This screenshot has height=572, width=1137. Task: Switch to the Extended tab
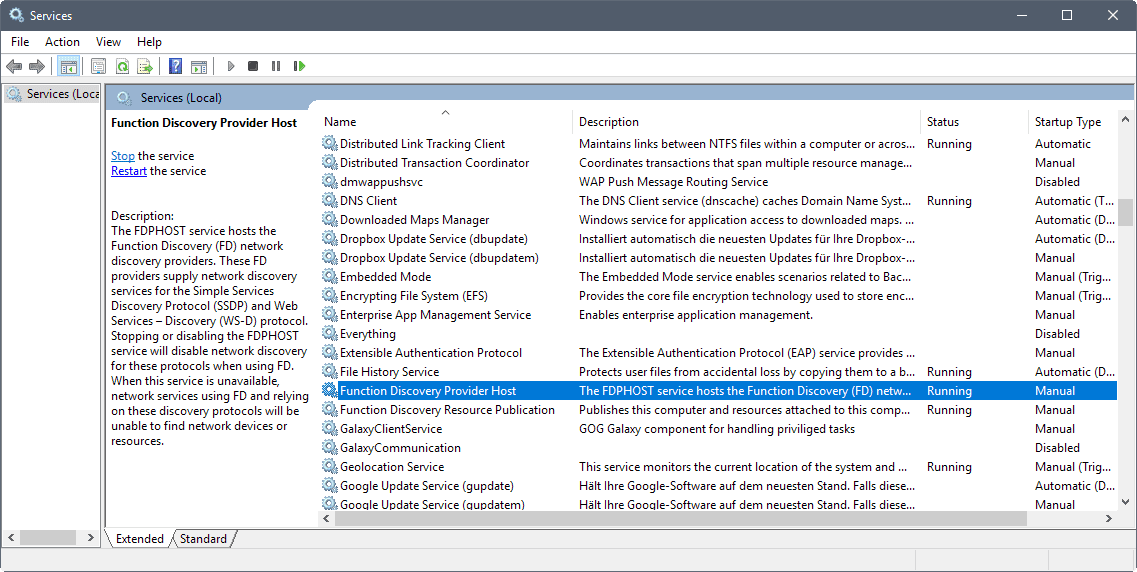pos(139,539)
